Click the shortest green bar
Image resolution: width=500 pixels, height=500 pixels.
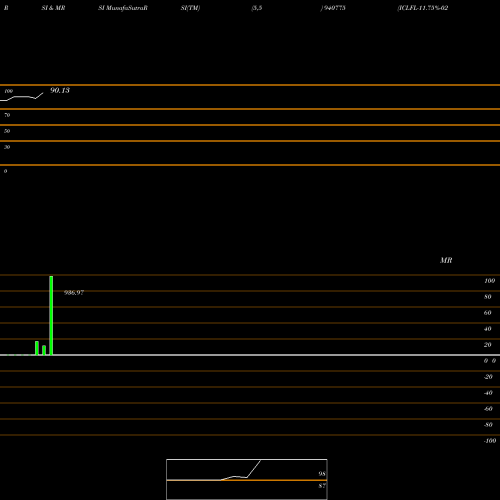[x=44, y=350]
